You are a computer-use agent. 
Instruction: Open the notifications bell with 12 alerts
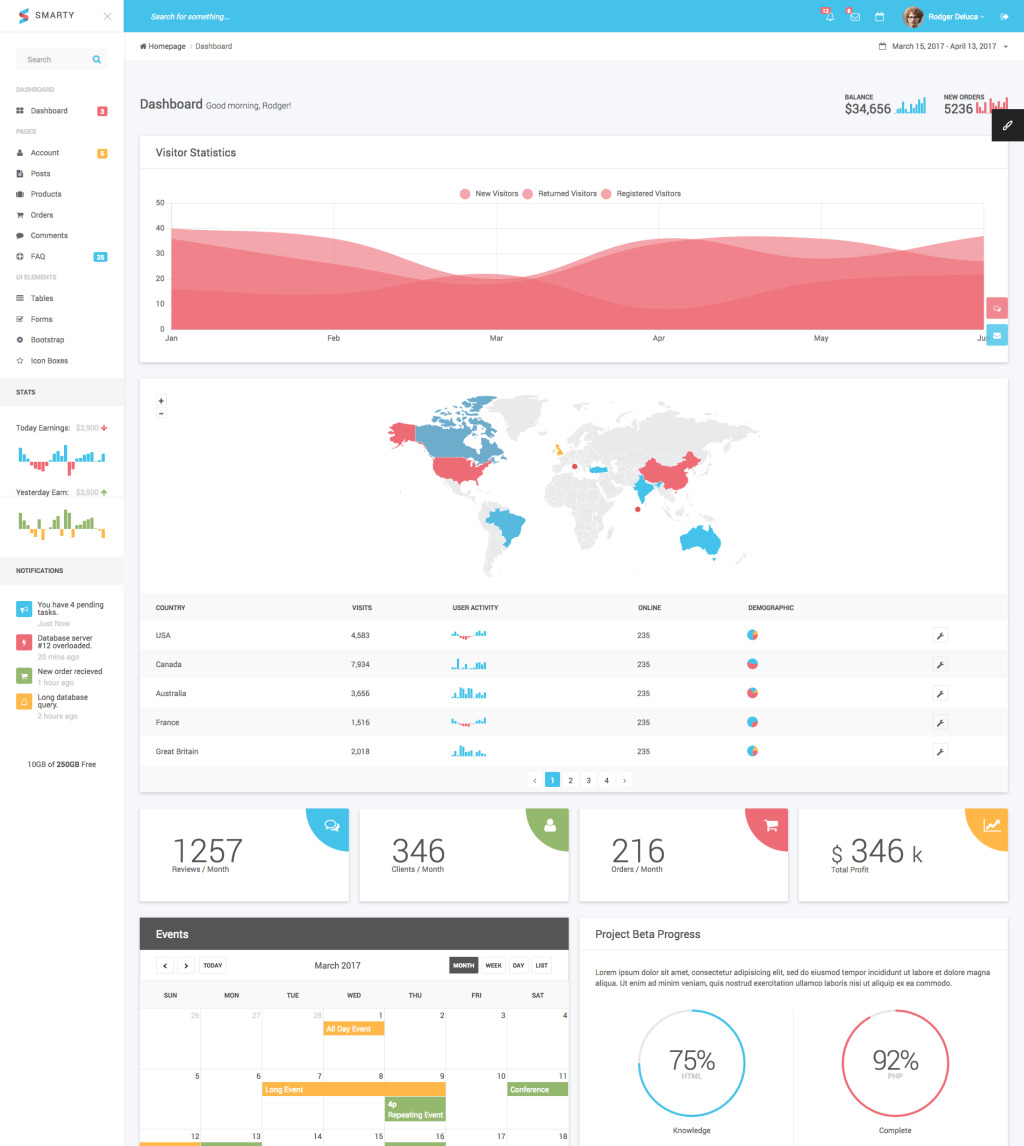tap(830, 16)
